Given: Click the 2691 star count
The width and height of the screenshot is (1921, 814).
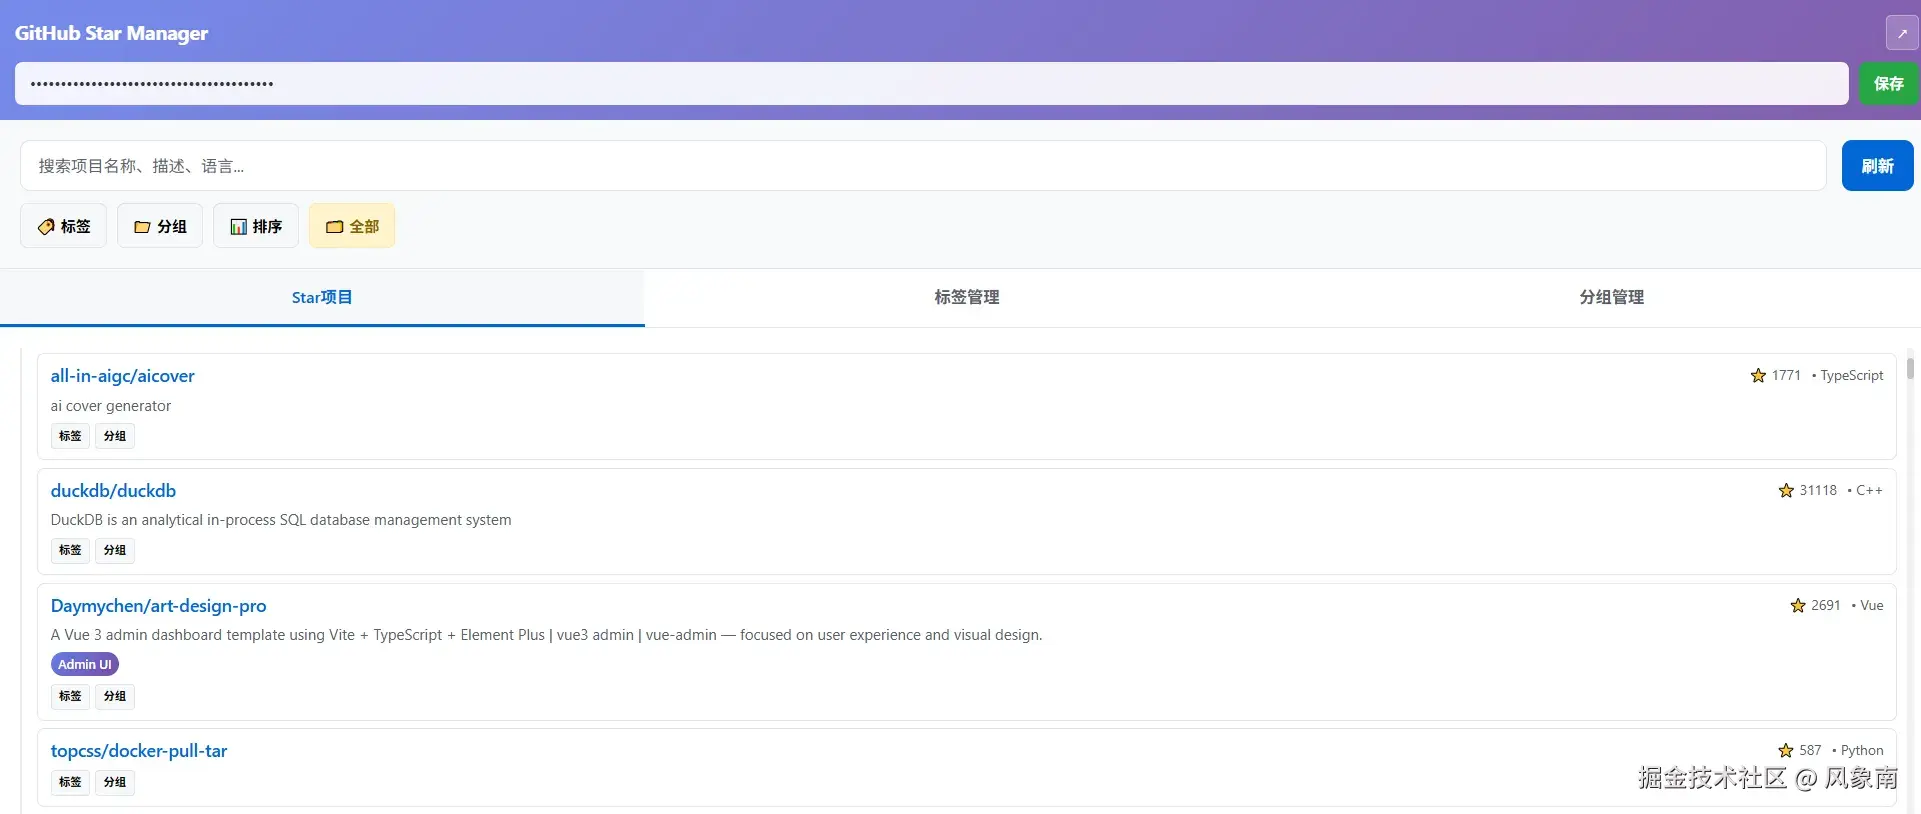Looking at the screenshot, I should (1826, 606).
